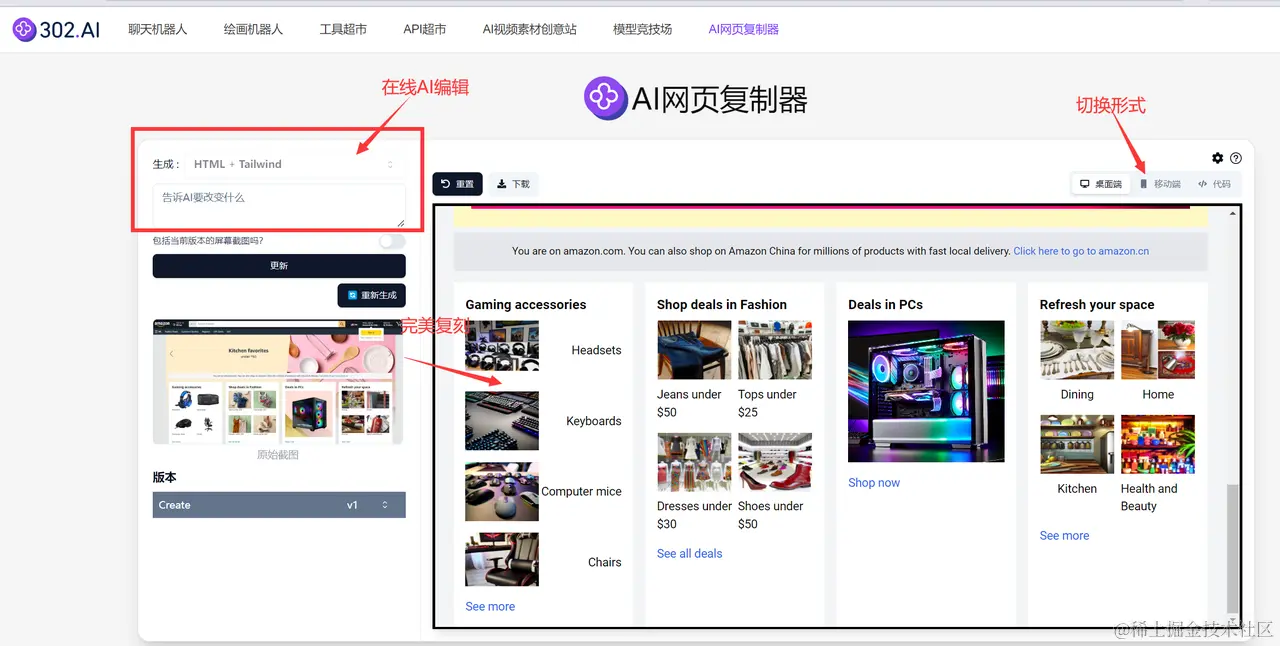Click the Deals in PCs heading

pyautogui.click(x=885, y=304)
